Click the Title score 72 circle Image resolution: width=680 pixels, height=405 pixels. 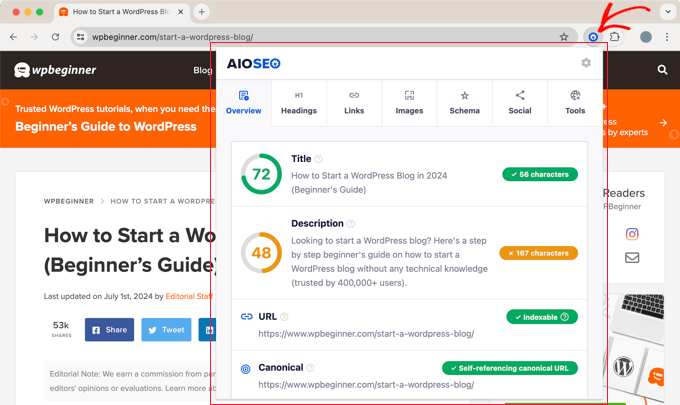point(261,174)
